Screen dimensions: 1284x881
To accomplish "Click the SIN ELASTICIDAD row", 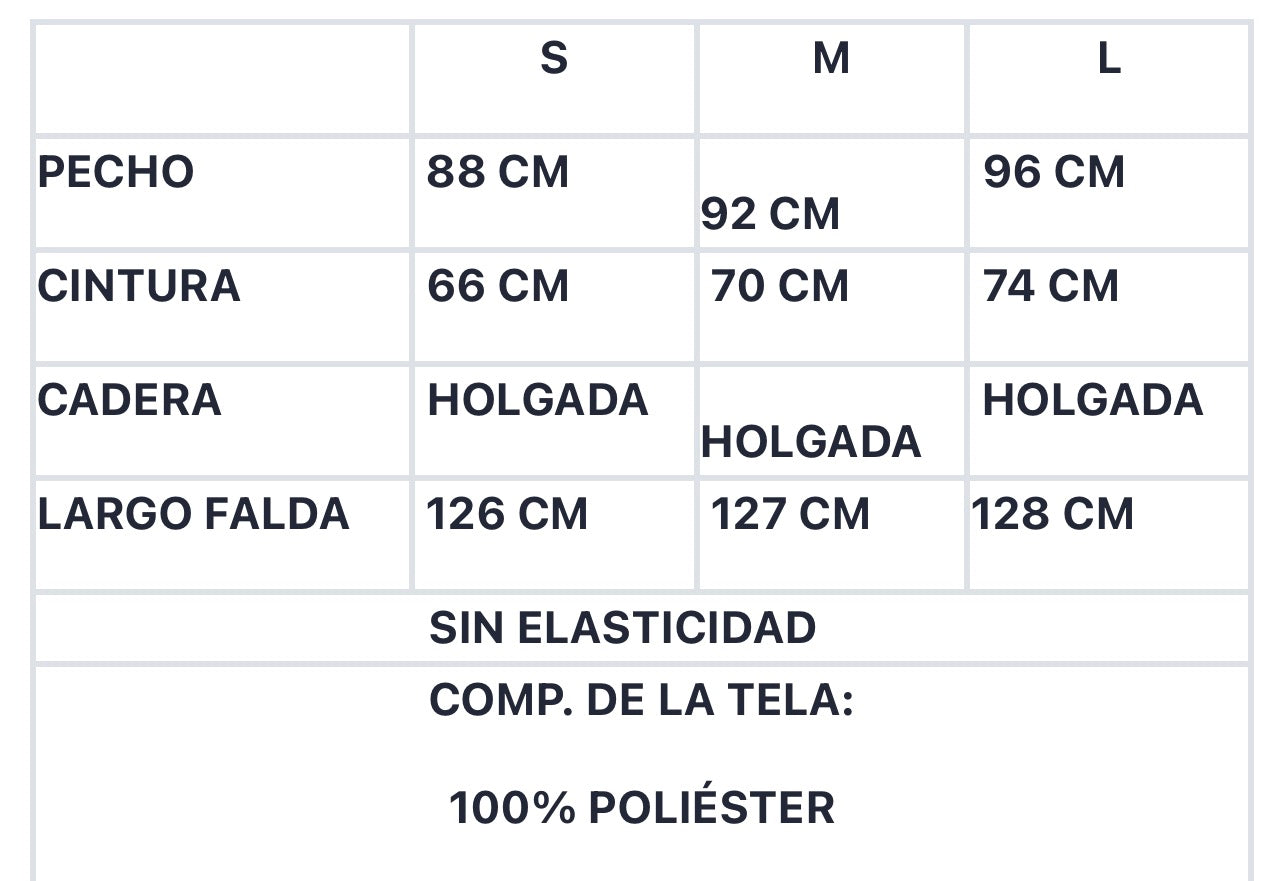I will pyautogui.click(x=642, y=628).
